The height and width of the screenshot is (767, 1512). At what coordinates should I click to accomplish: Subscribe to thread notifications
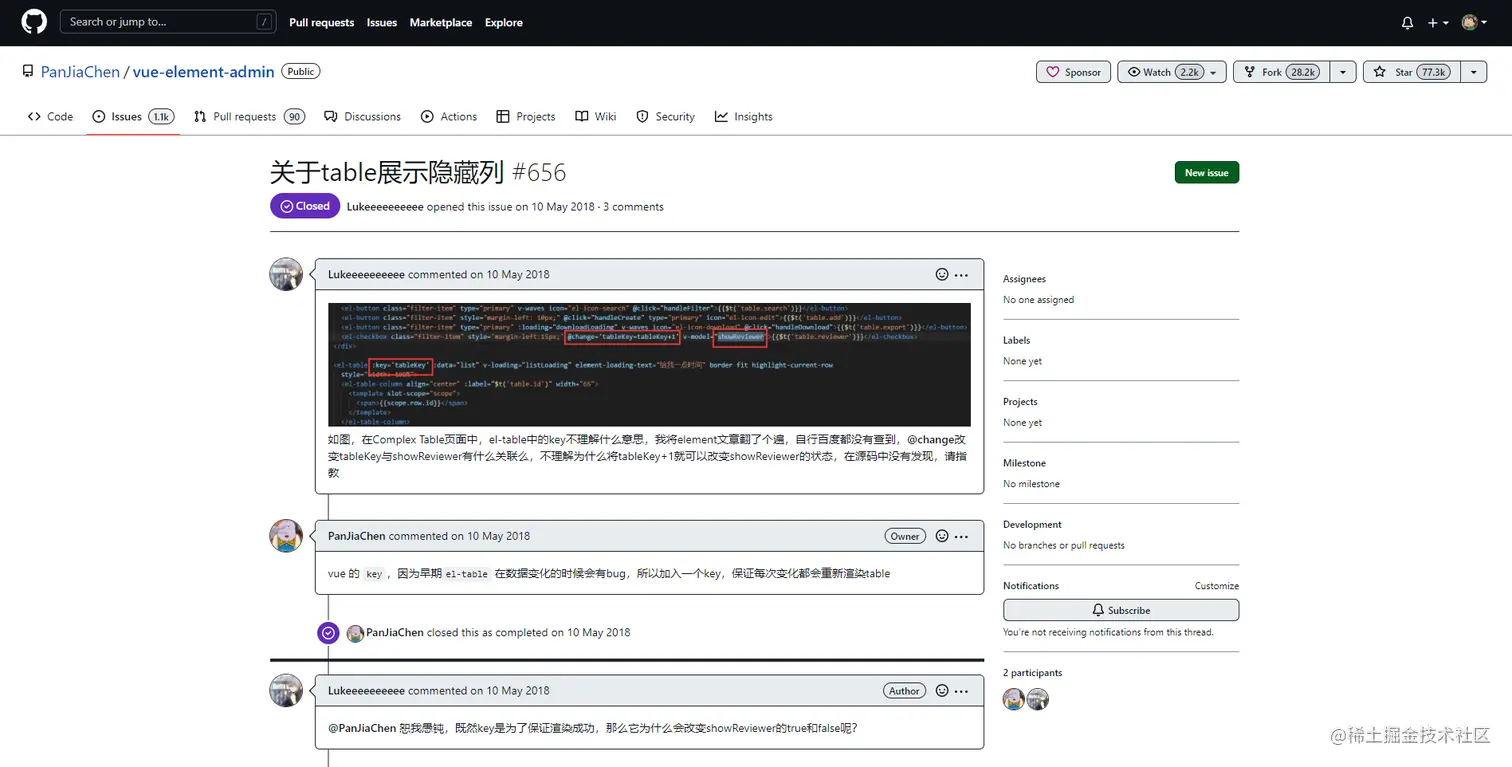pos(1120,609)
